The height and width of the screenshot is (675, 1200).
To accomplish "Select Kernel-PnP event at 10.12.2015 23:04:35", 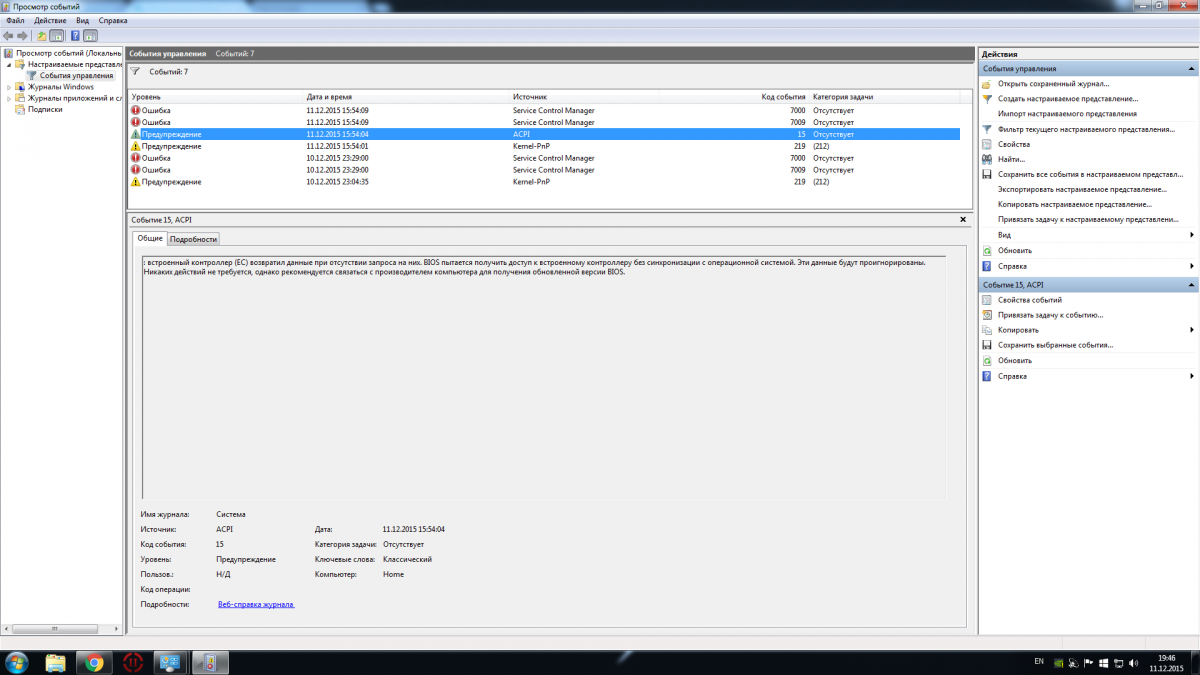I will [x=544, y=182].
